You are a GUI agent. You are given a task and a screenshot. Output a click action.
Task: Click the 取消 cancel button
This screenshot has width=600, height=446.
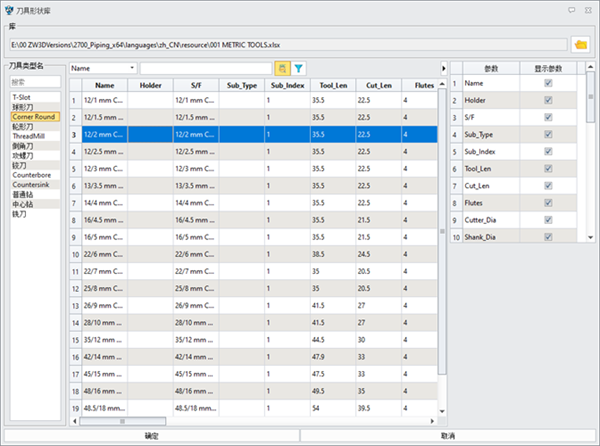[447, 436]
